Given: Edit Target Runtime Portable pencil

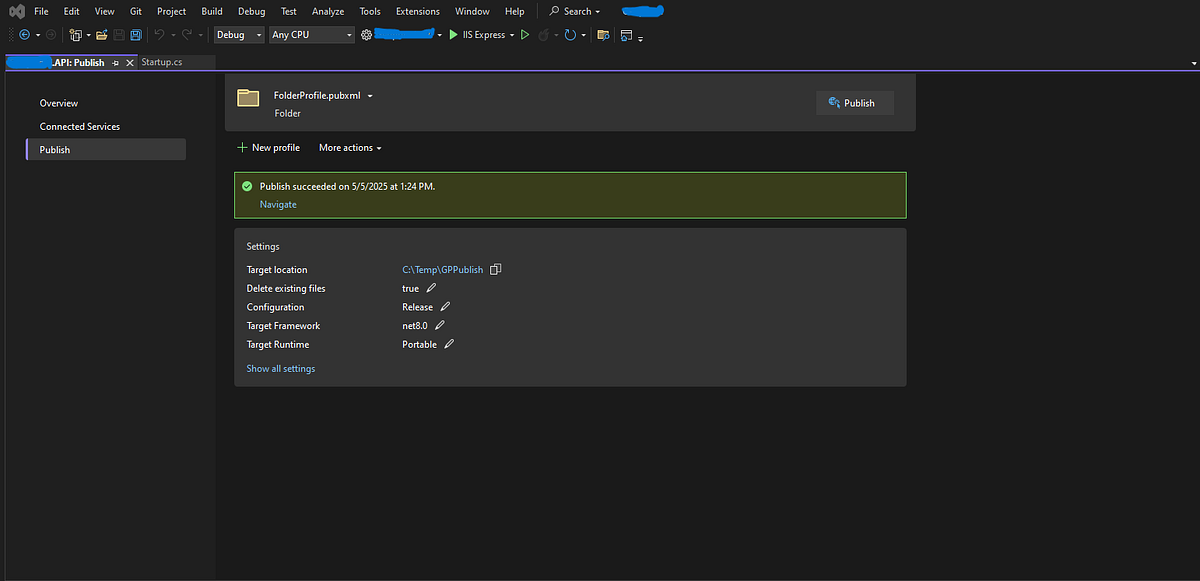Looking at the screenshot, I should point(449,345).
